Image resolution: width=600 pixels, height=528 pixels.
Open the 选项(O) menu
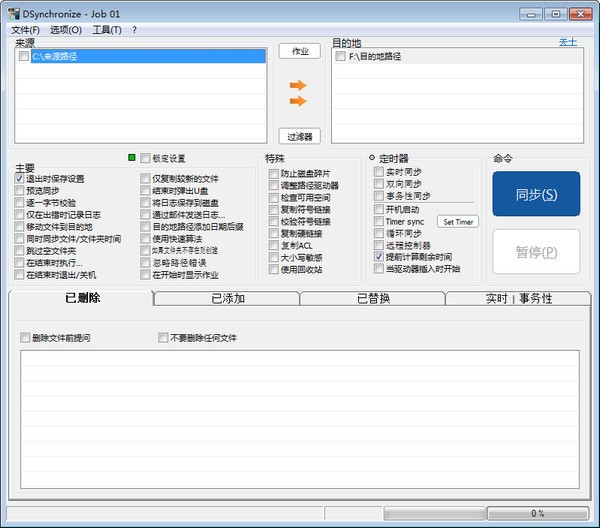66,30
